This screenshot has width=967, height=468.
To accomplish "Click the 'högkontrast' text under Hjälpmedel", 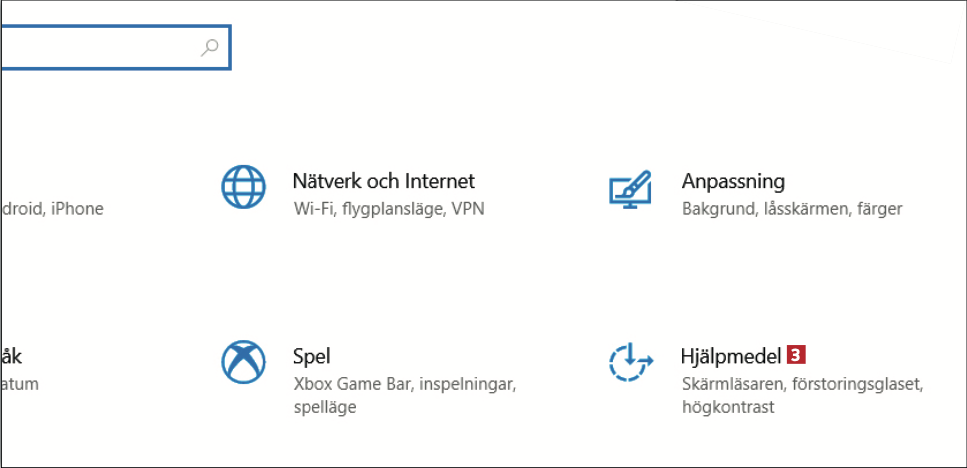I will pyautogui.click(x=728, y=407).
